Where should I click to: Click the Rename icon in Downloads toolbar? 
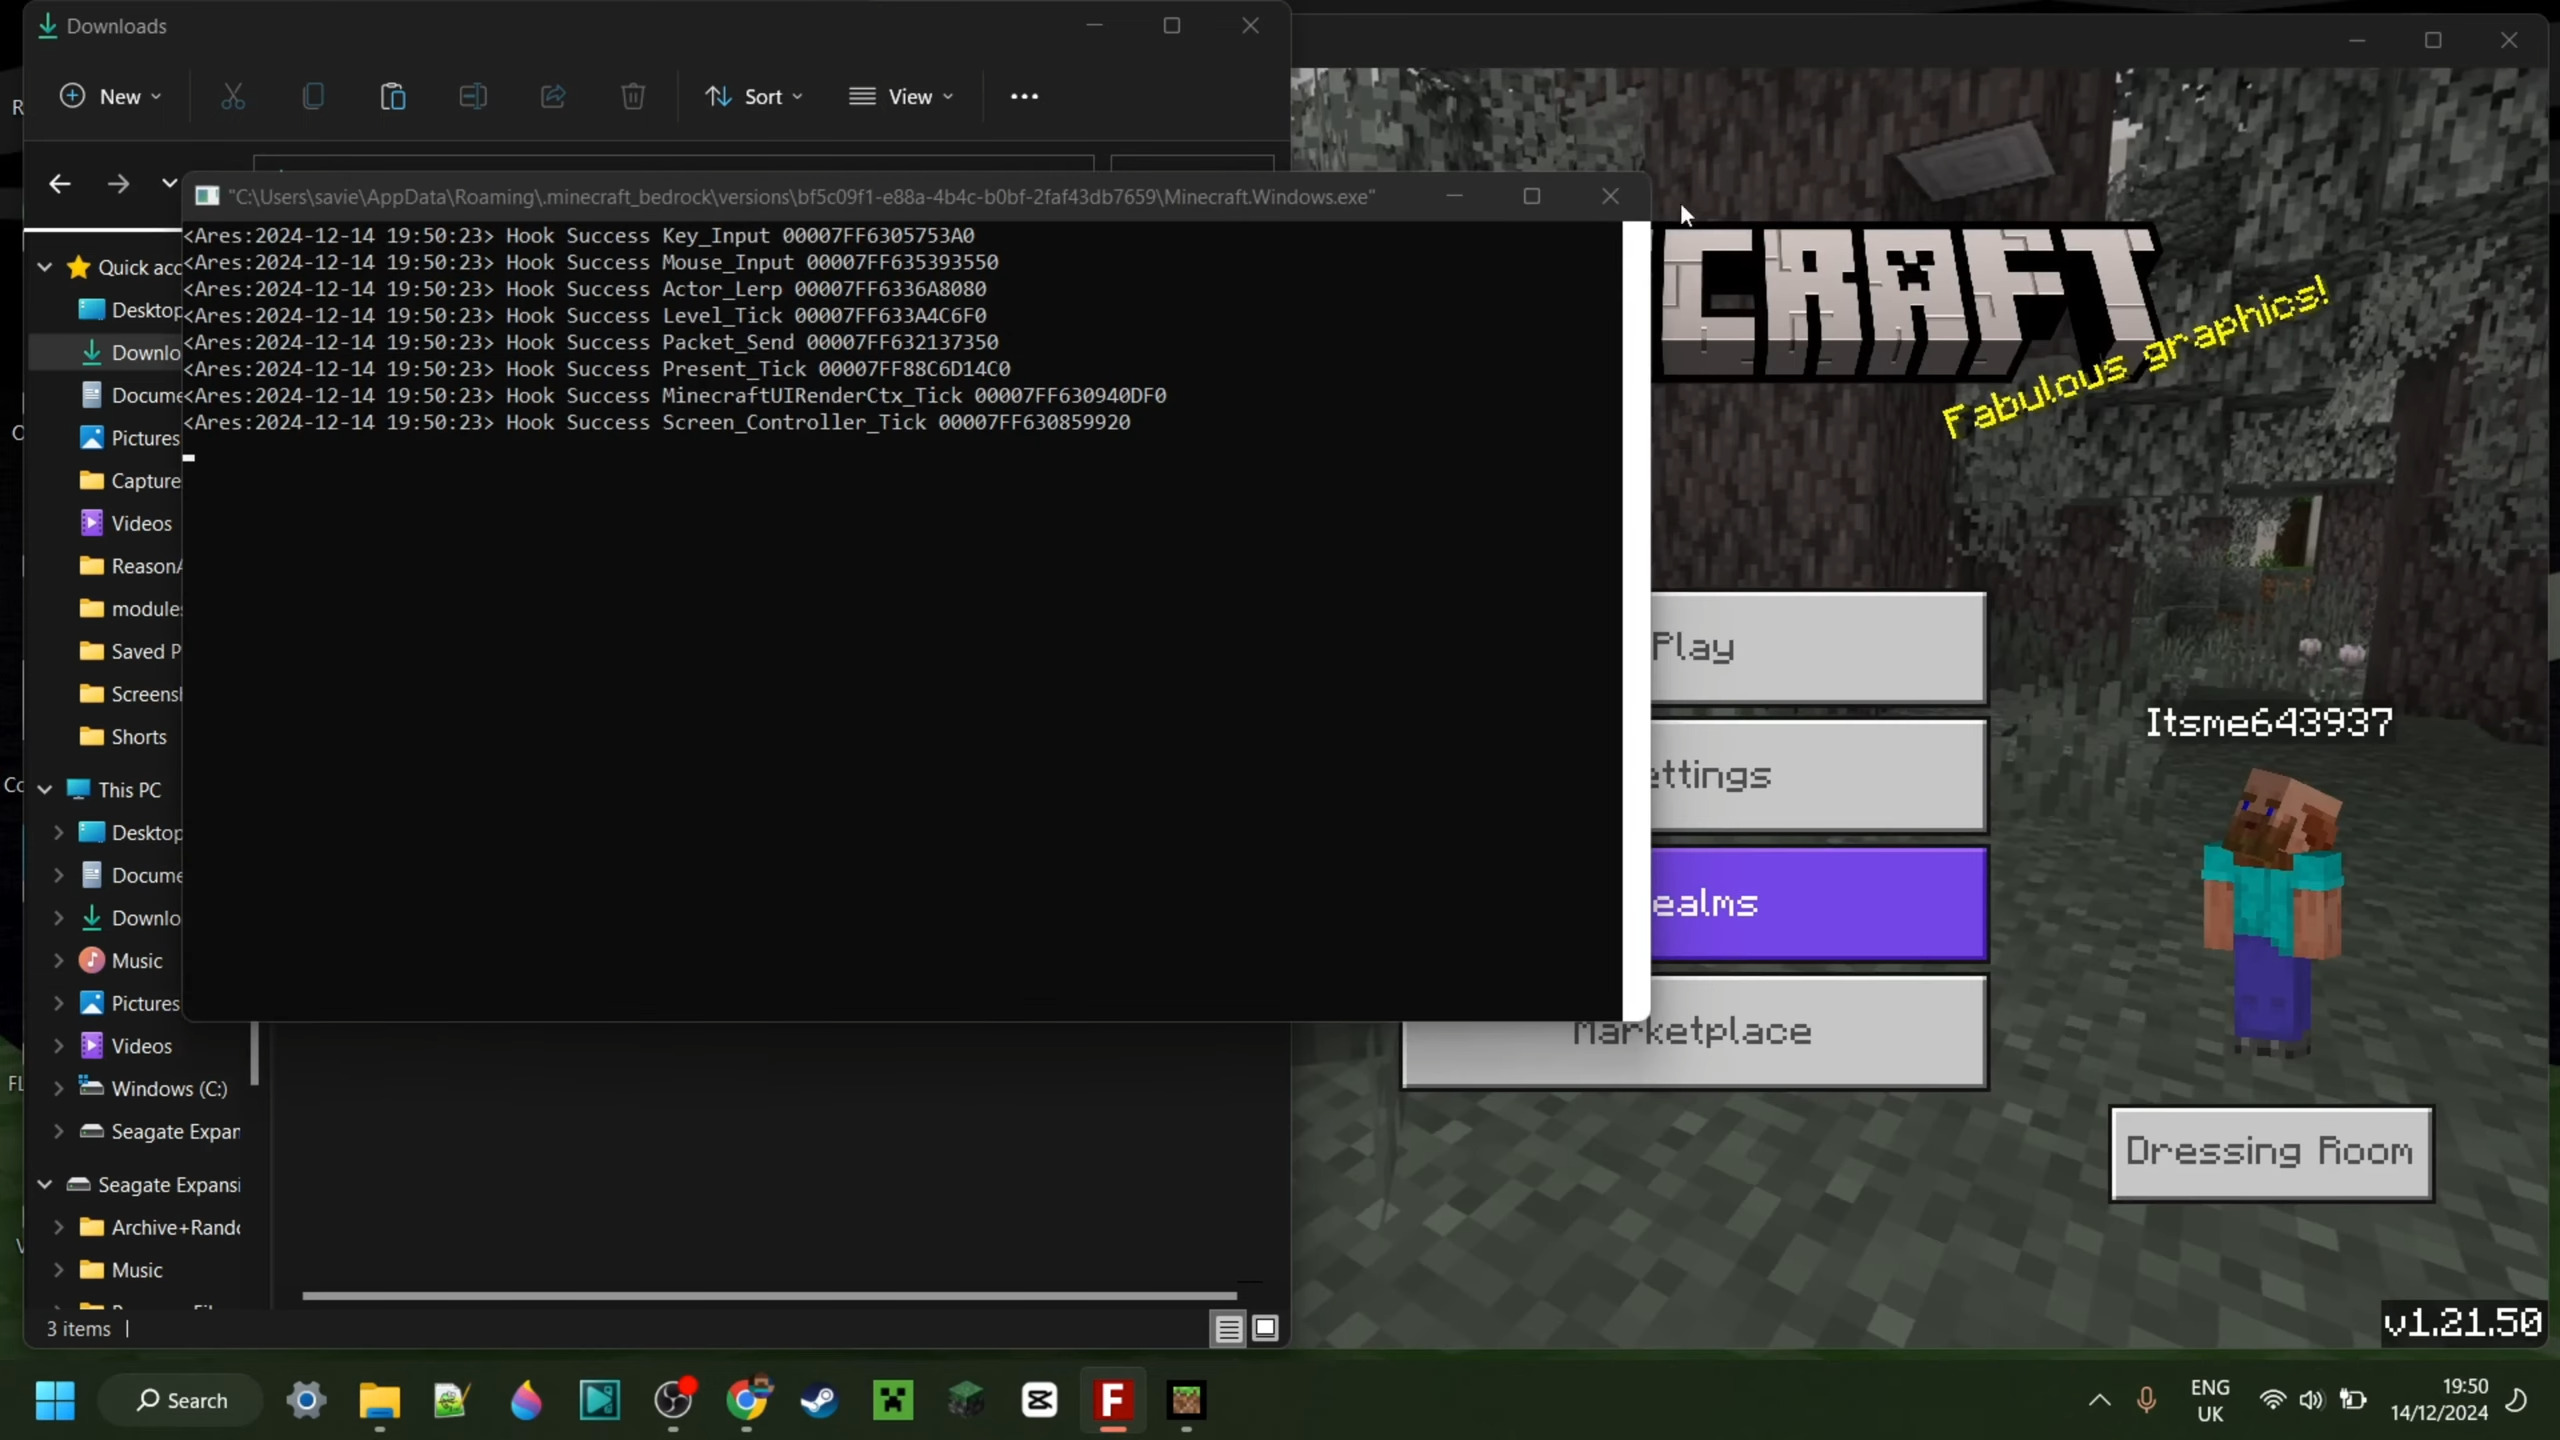(473, 96)
